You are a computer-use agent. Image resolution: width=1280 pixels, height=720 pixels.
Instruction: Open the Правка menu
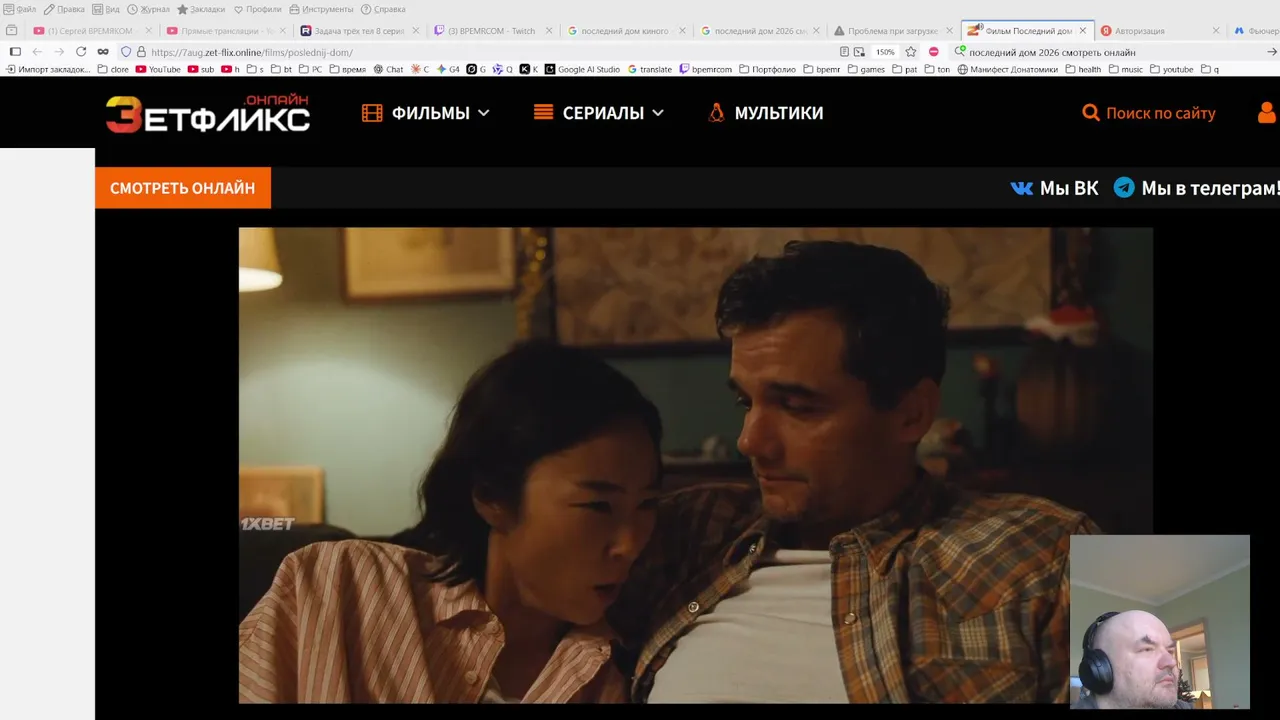(x=64, y=9)
